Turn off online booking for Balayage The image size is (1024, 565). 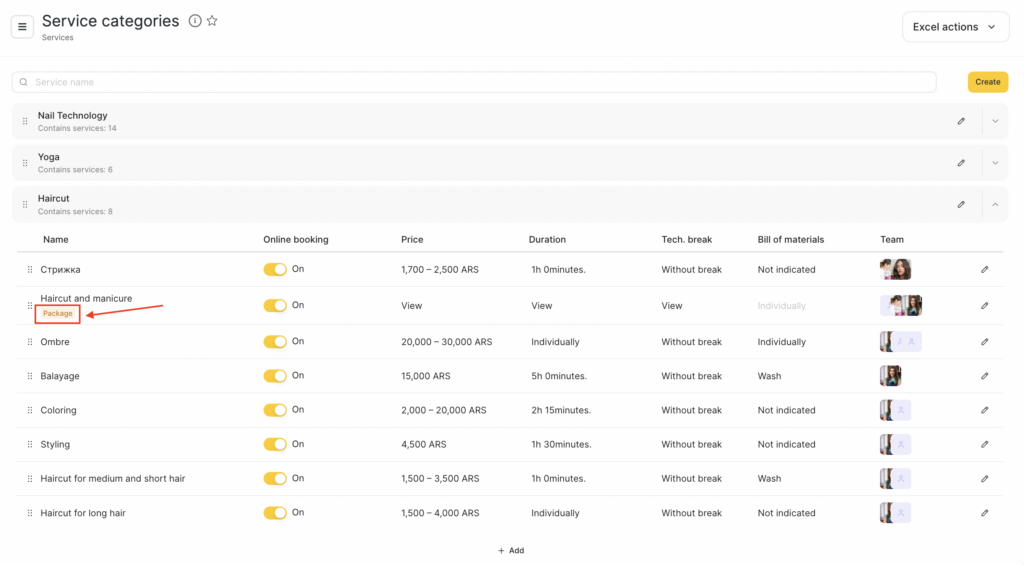(x=275, y=376)
